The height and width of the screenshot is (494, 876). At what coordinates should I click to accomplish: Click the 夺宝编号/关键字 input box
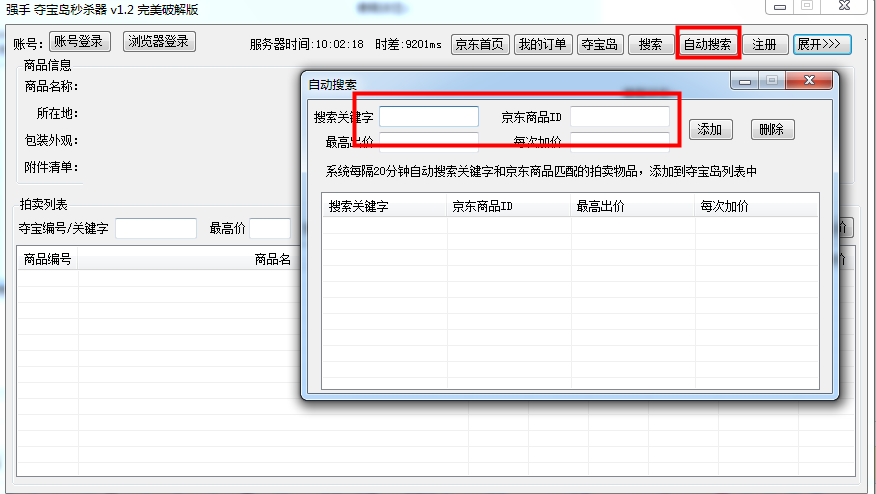click(156, 229)
